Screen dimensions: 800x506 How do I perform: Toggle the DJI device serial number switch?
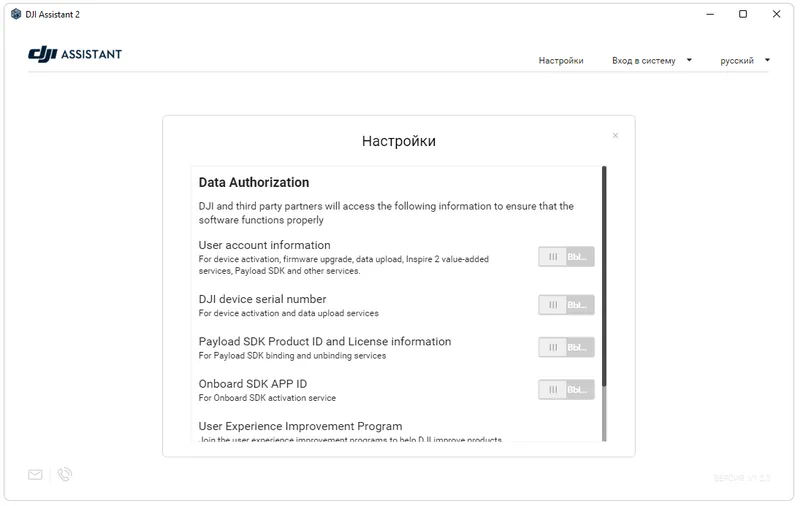tap(566, 304)
